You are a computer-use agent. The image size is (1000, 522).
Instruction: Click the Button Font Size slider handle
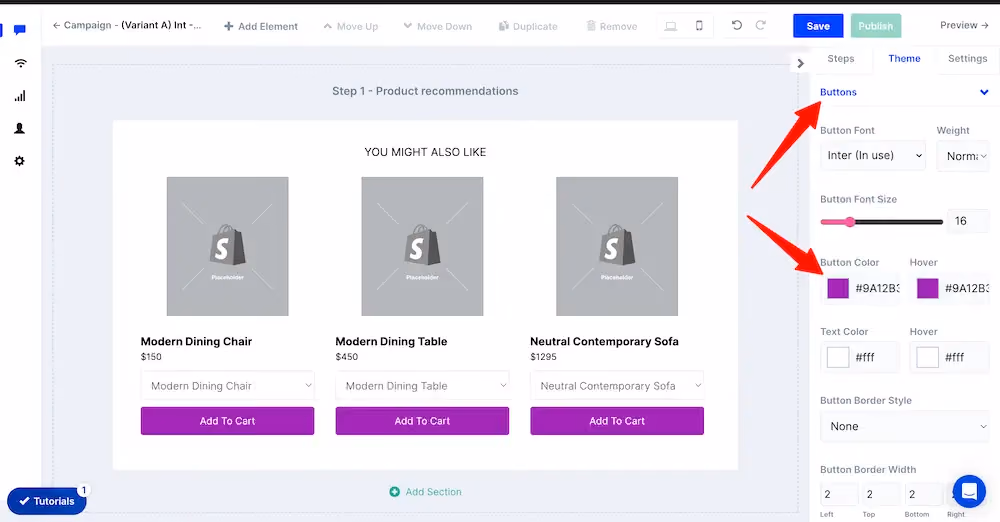(850, 222)
